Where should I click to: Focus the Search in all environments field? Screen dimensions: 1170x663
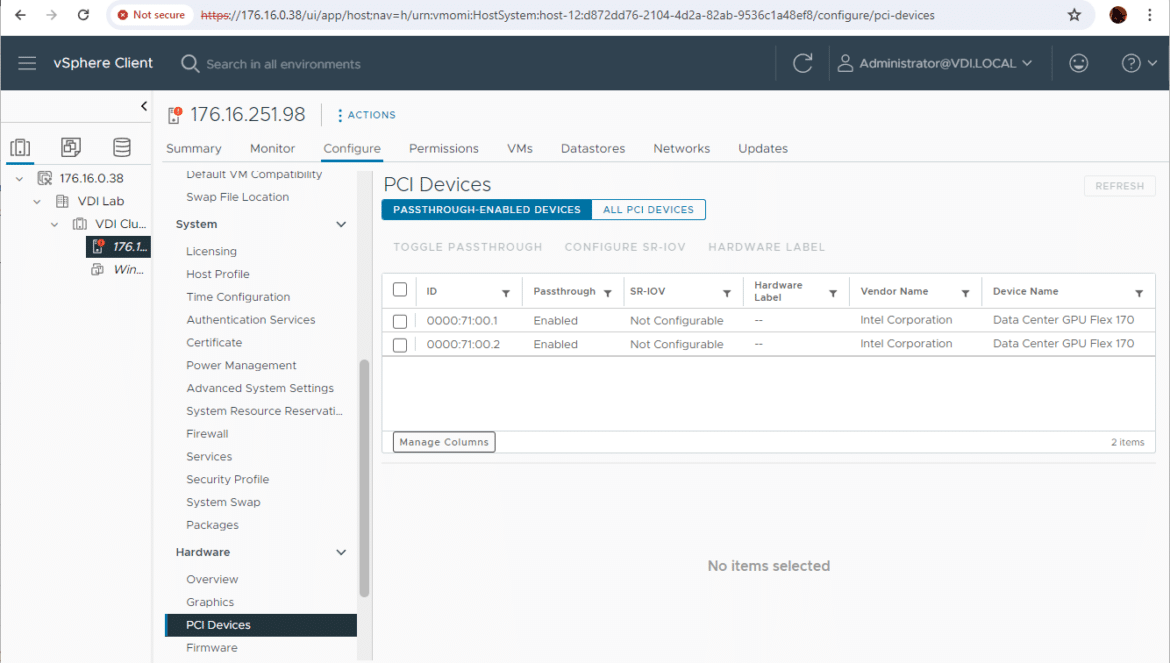point(284,64)
